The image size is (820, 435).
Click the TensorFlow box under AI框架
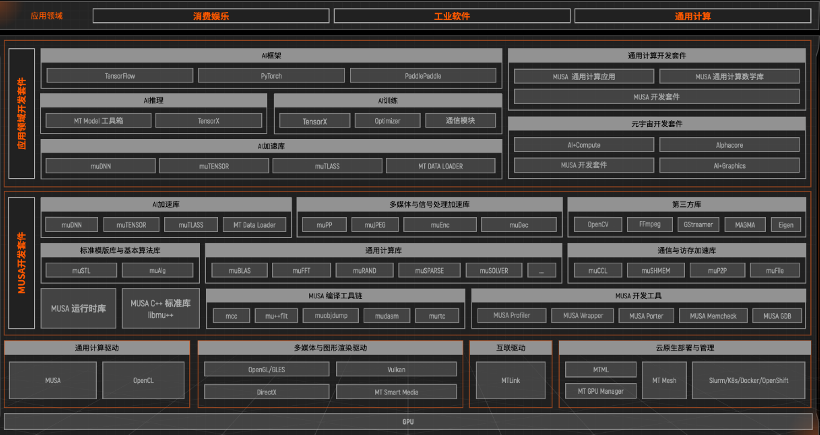tap(120, 76)
